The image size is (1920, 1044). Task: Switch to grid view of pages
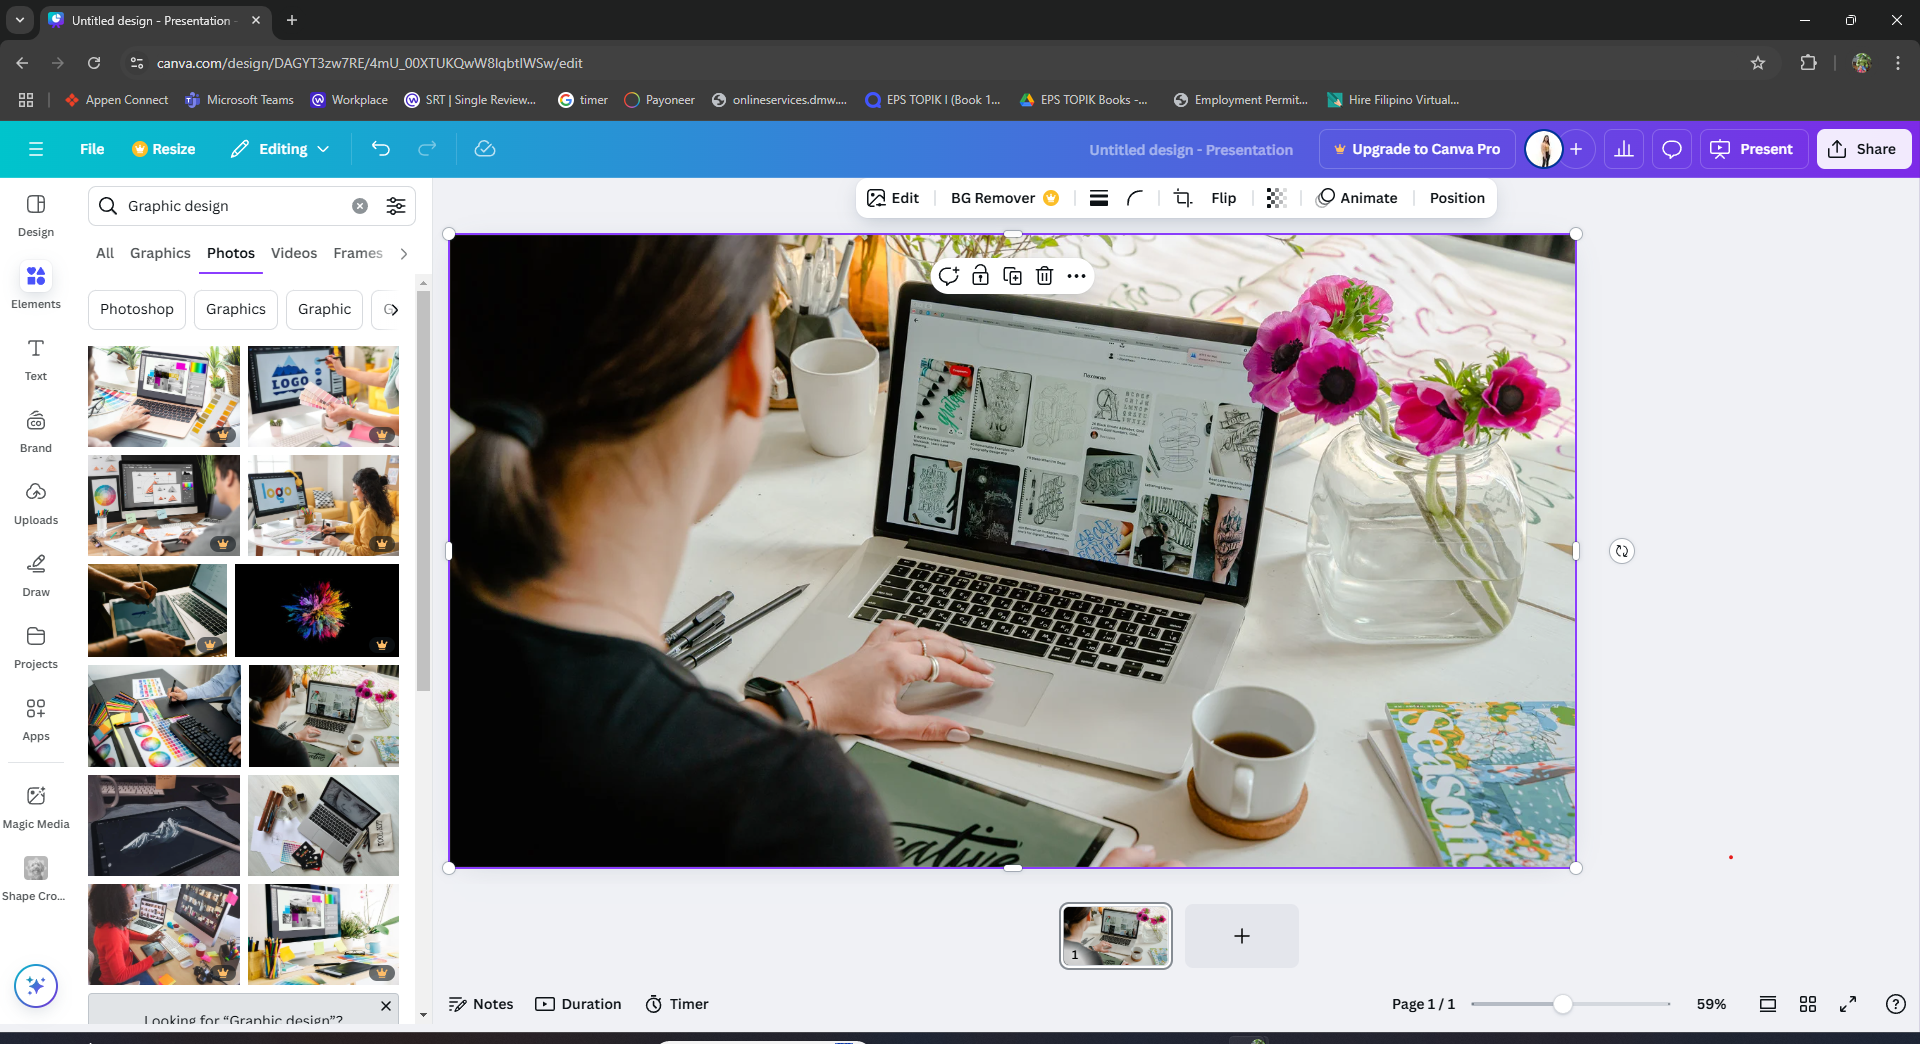coord(1808,1004)
